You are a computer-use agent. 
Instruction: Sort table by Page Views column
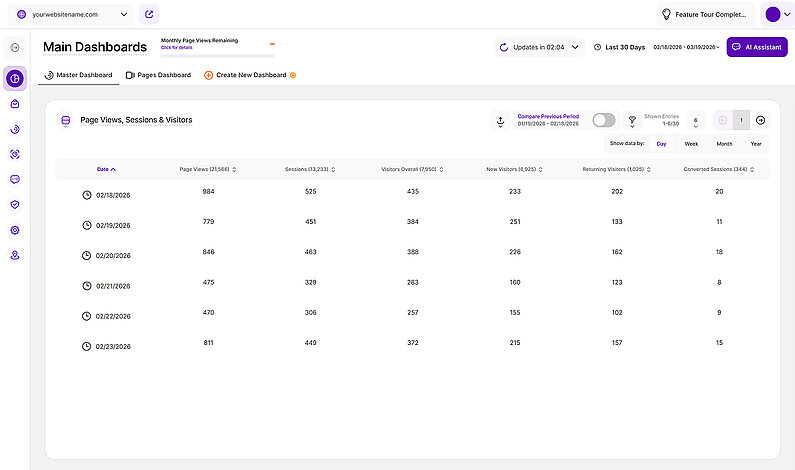pos(208,169)
